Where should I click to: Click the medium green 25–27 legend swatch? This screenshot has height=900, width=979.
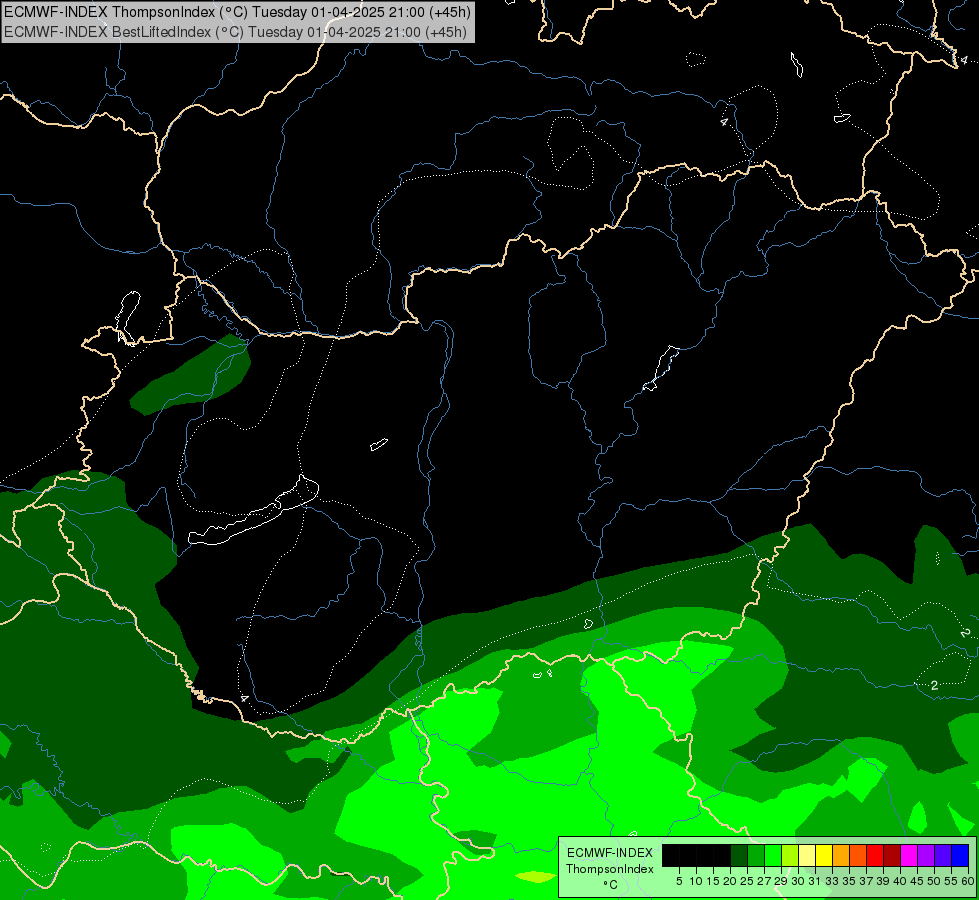[756, 855]
